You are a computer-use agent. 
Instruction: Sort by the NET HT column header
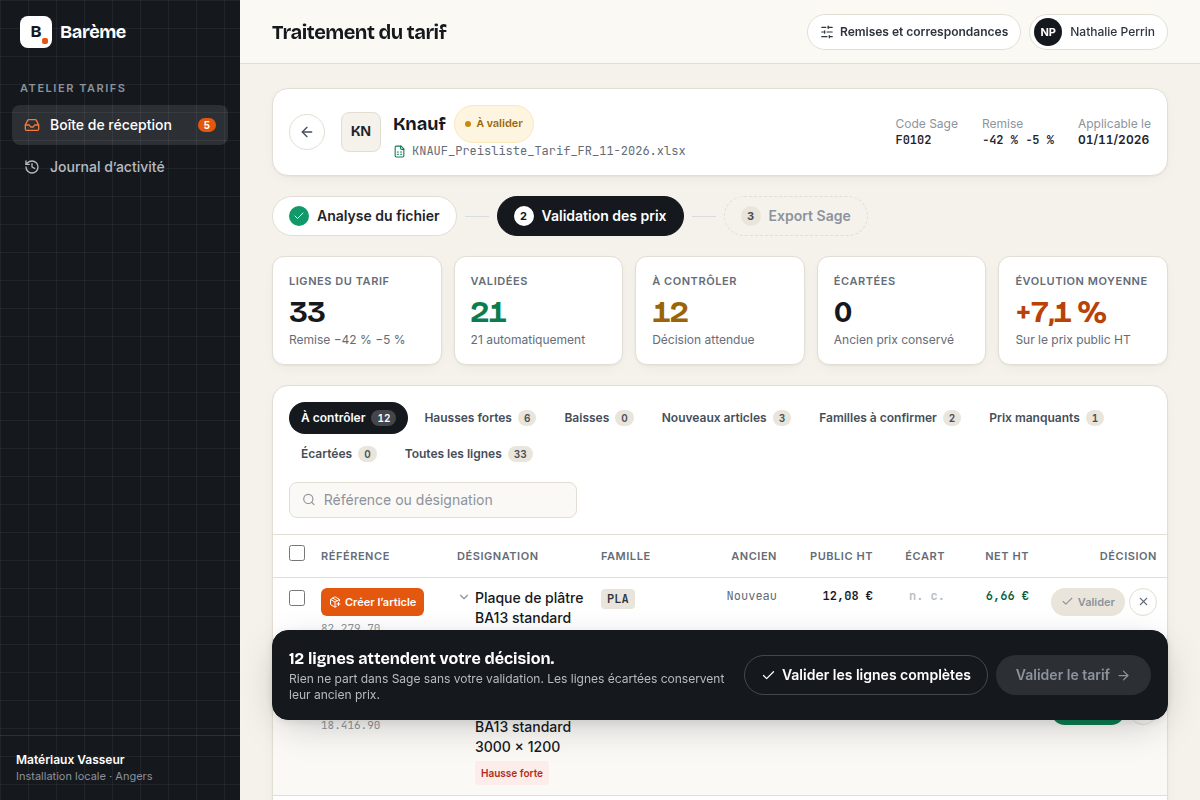tap(1007, 556)
